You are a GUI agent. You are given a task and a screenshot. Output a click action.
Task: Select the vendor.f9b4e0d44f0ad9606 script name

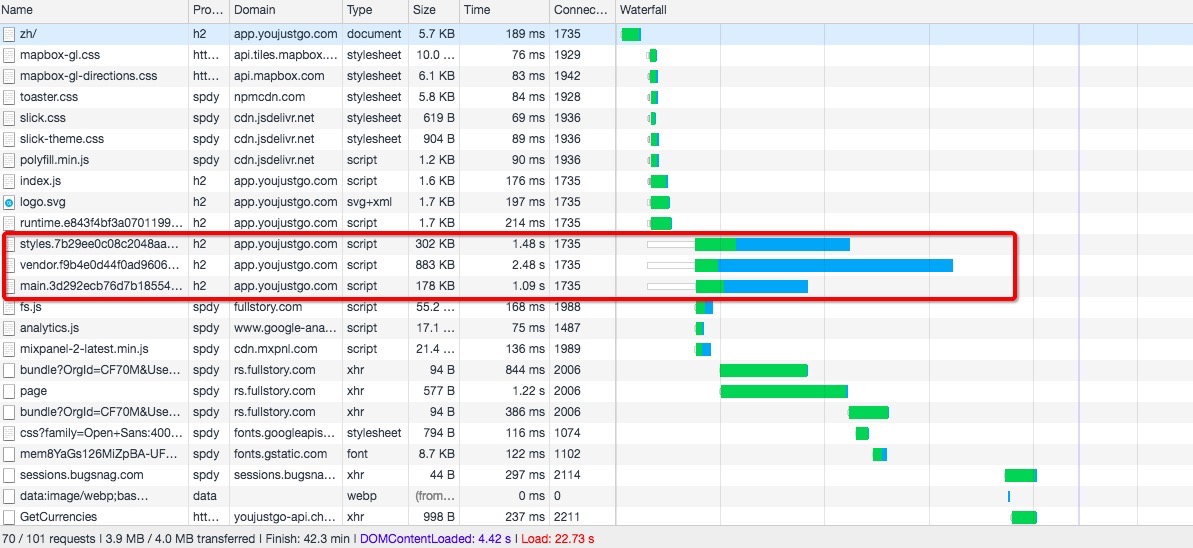point(101,265)
